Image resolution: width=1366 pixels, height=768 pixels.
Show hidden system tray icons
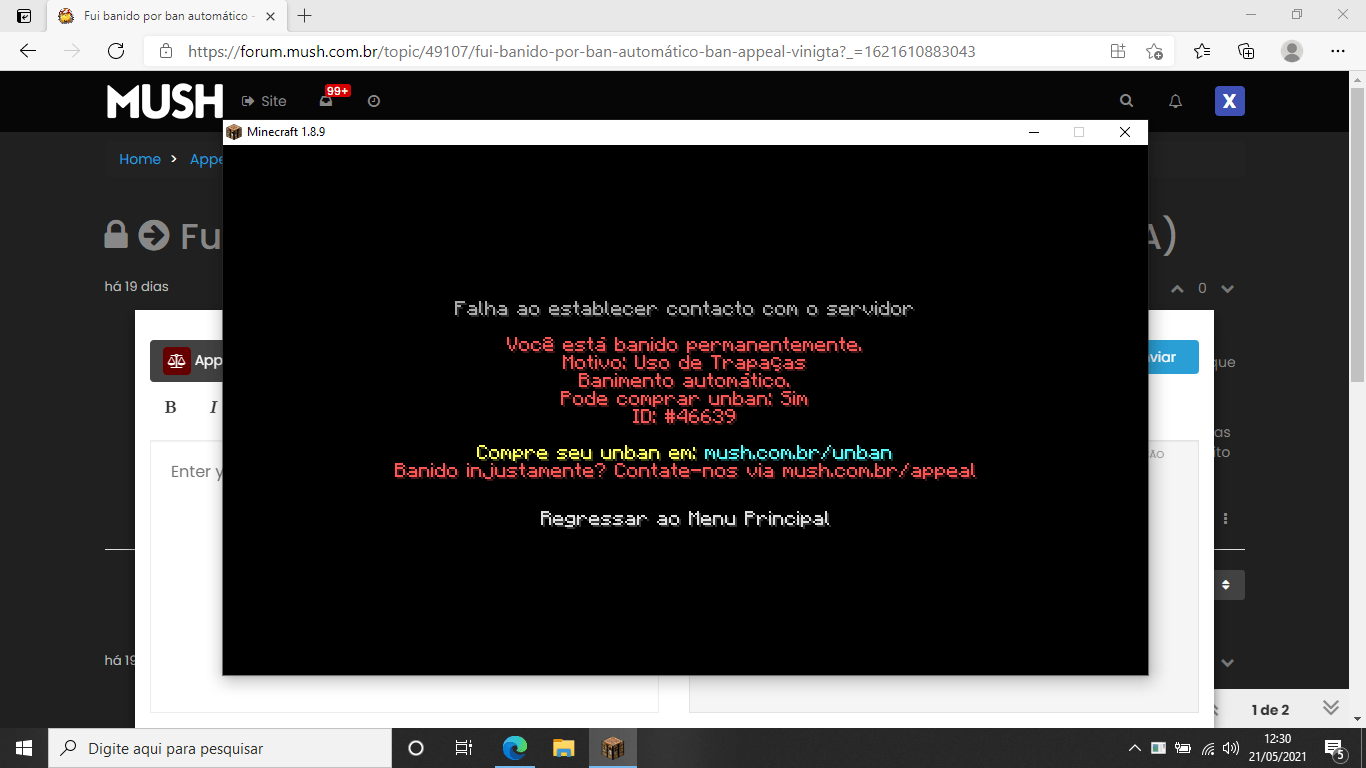1134,748
